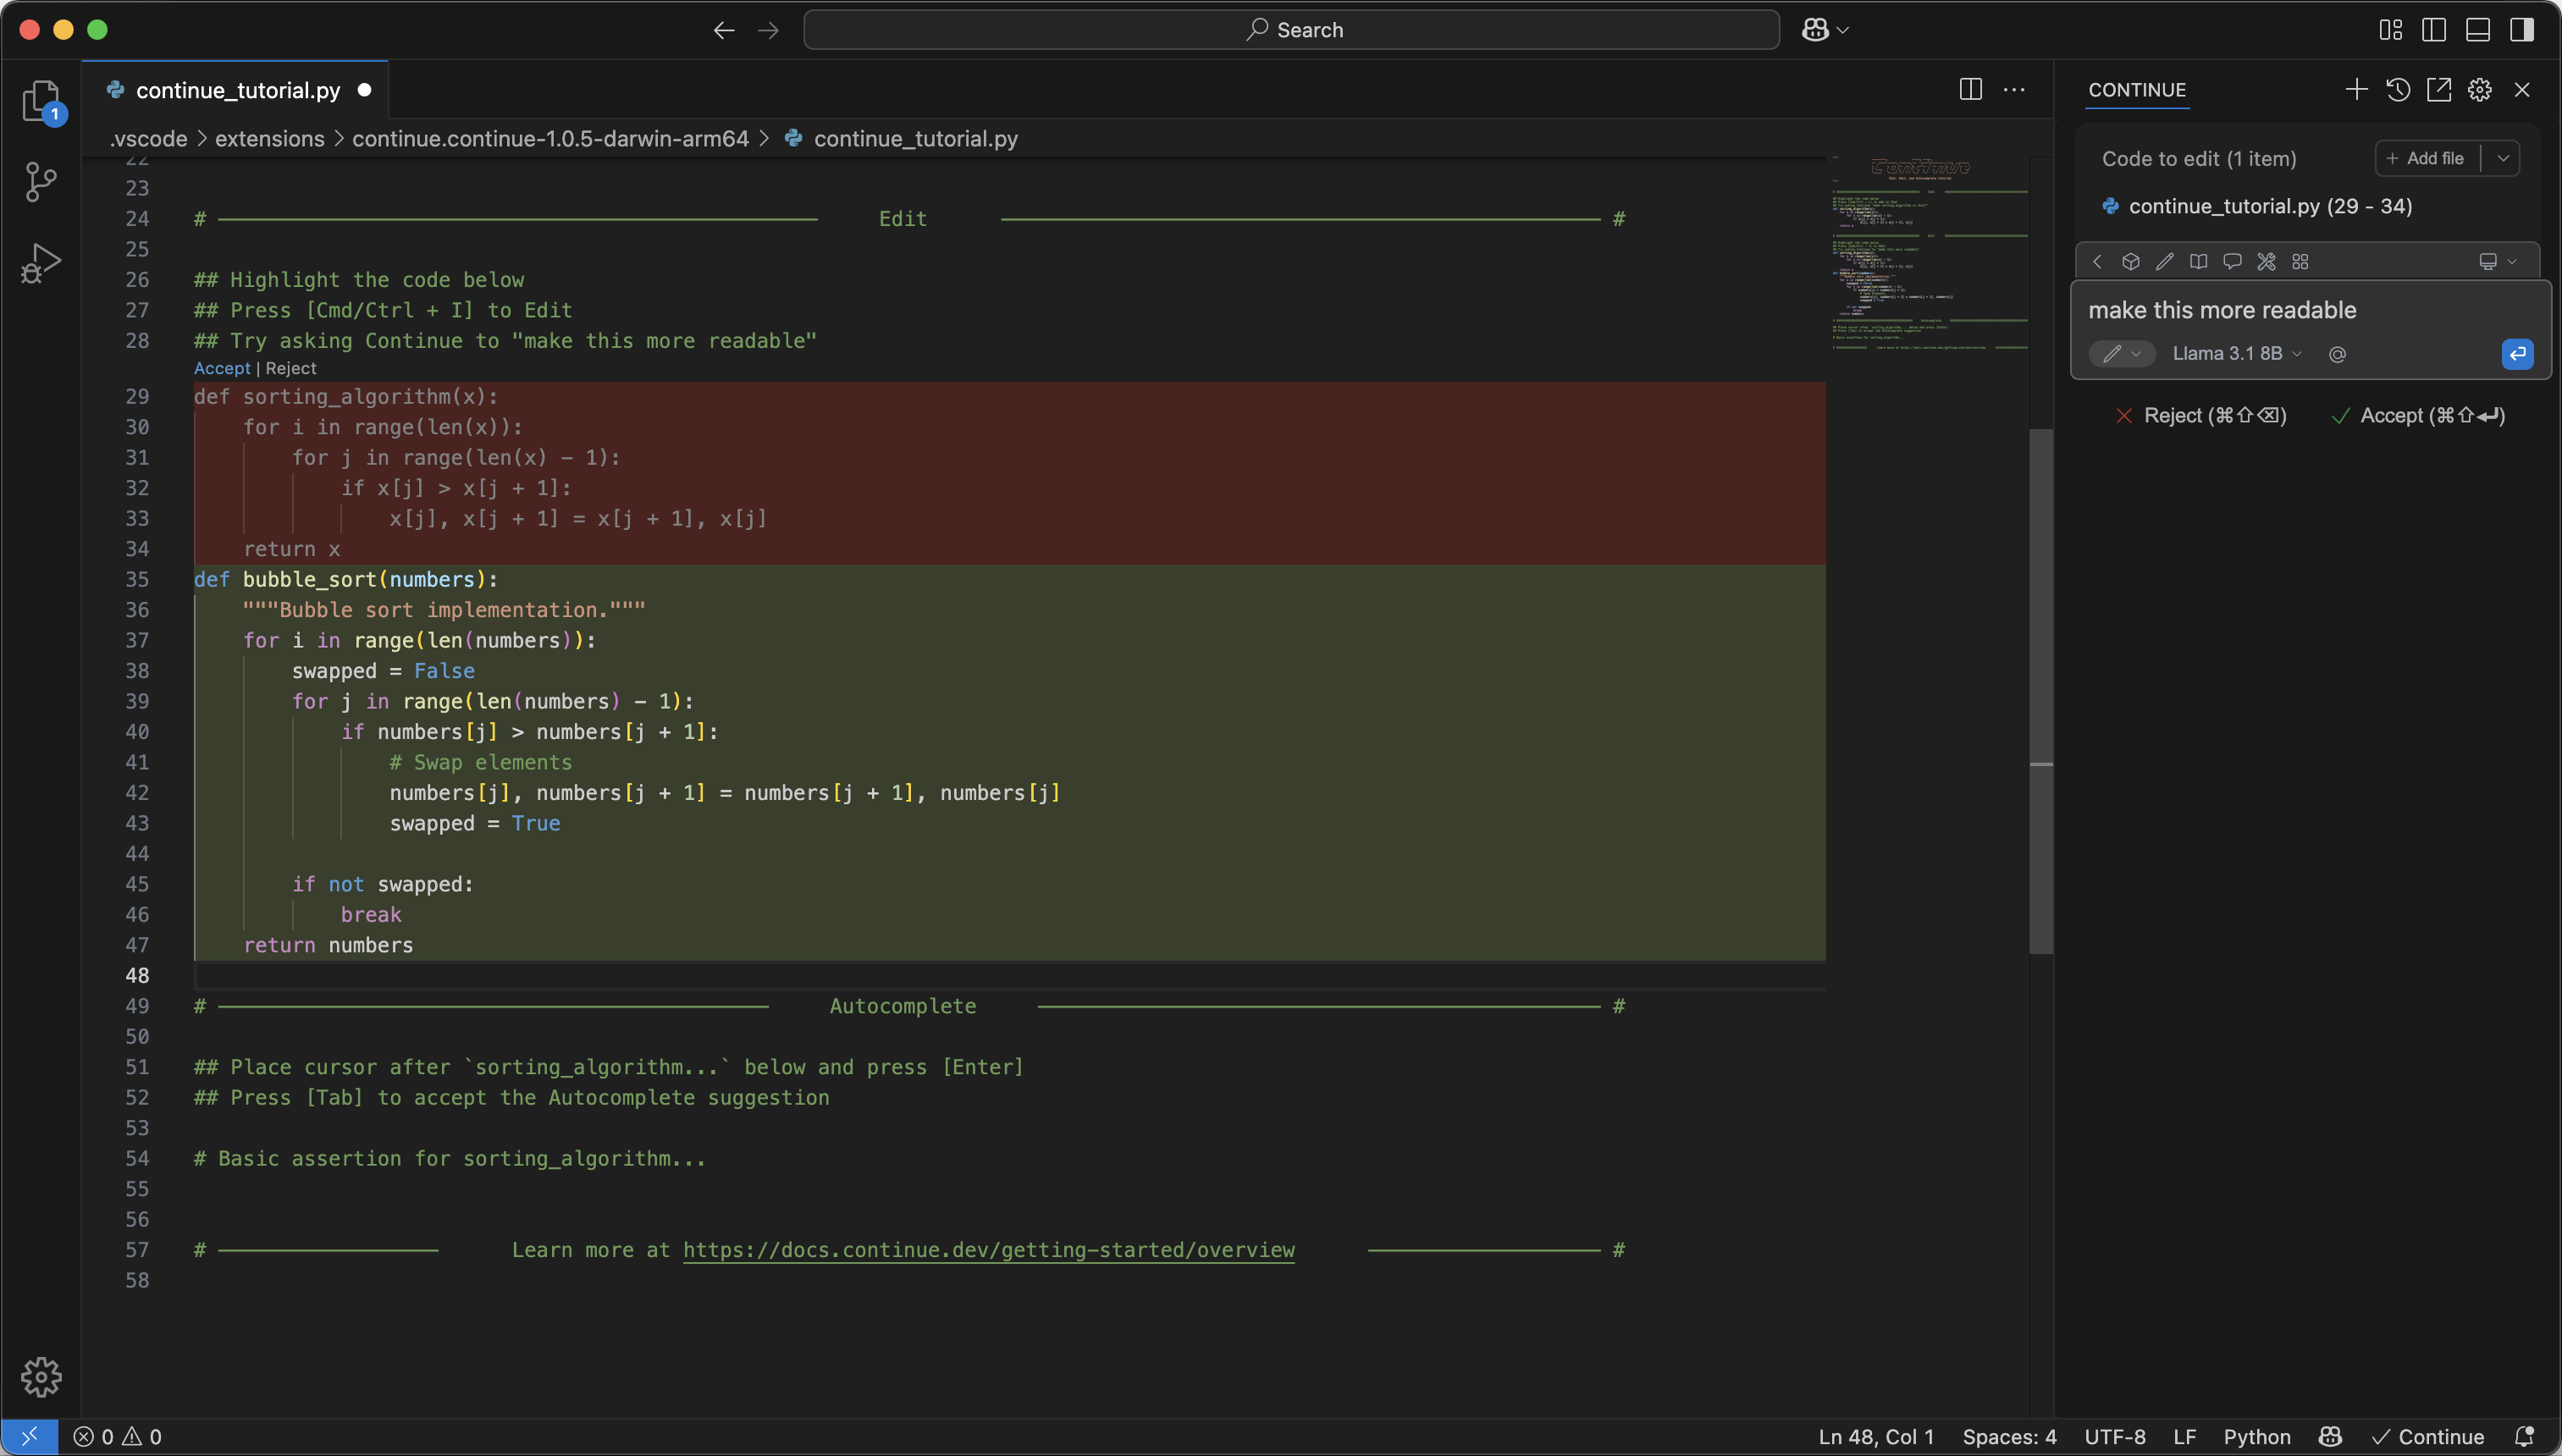Click the inline Accept codelens link
The image size is (2562, 1456).
coord(222,368)
